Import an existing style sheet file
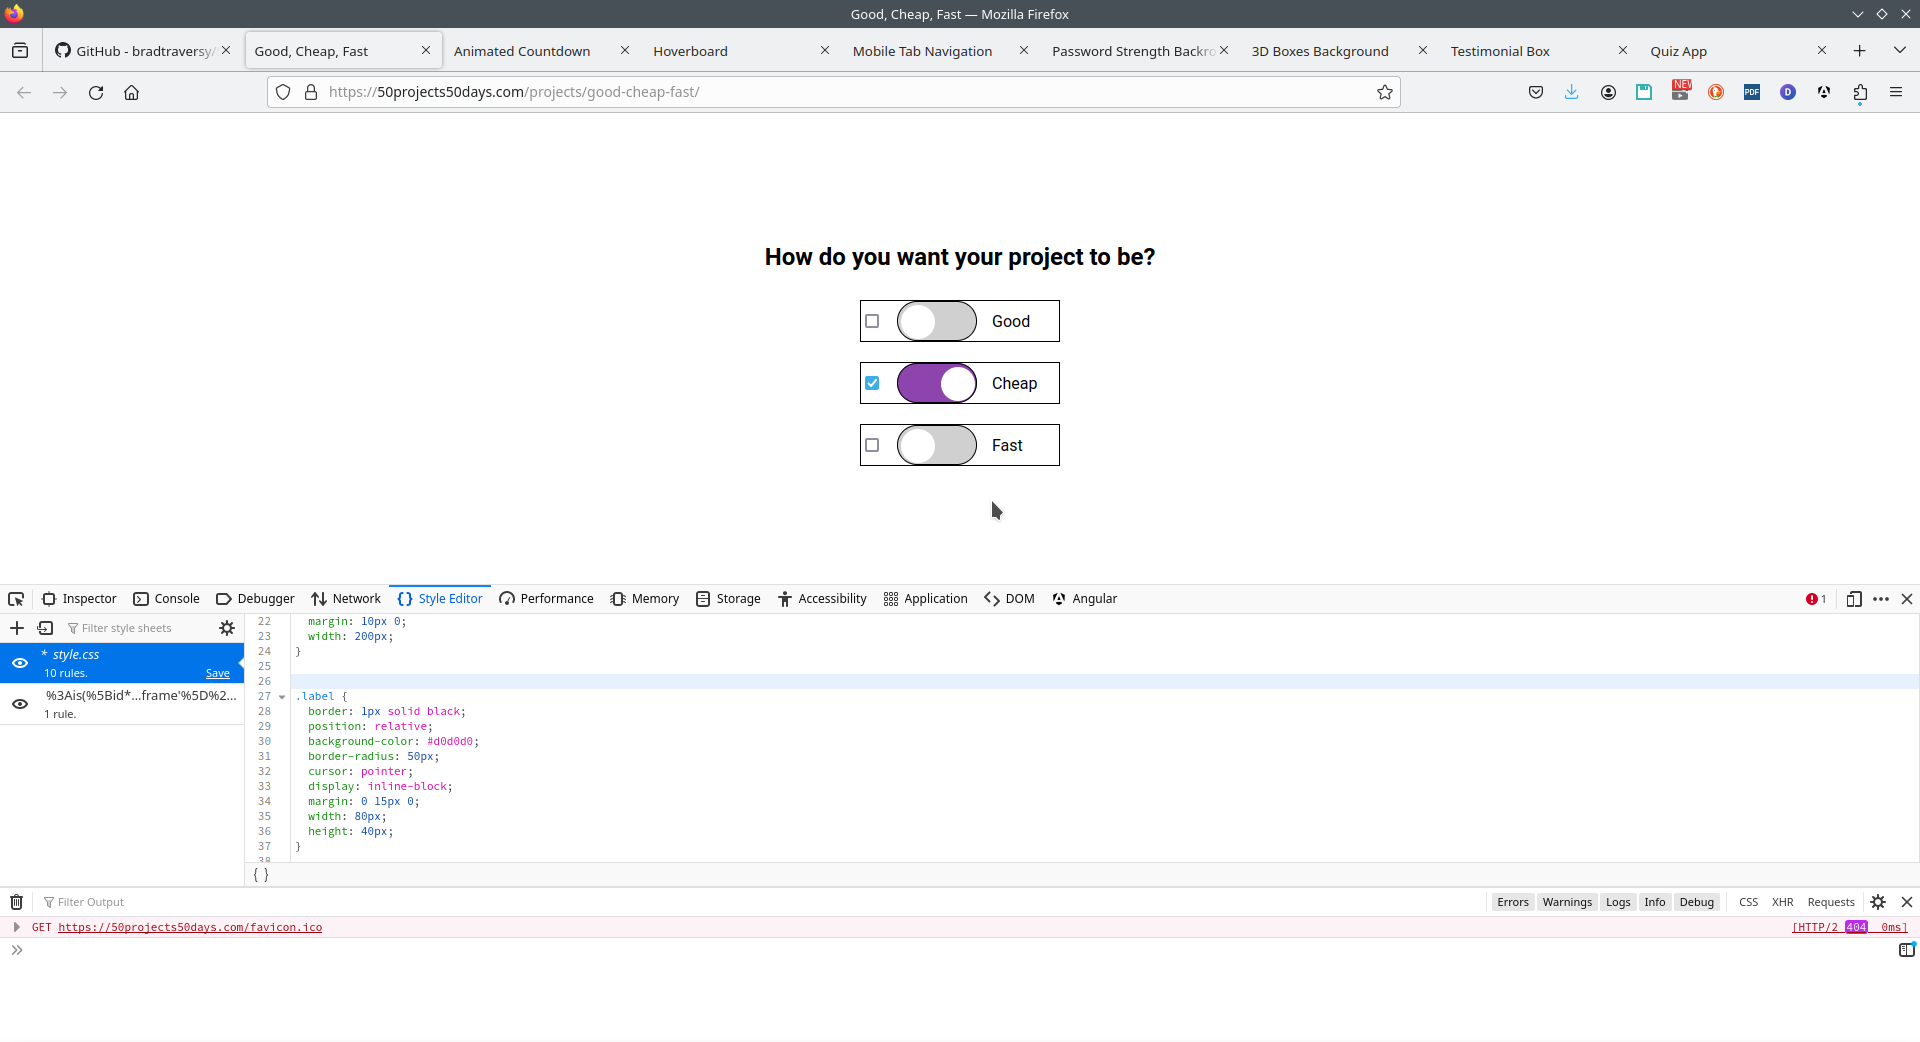1920x1042 pixels. tap(45, 628)
